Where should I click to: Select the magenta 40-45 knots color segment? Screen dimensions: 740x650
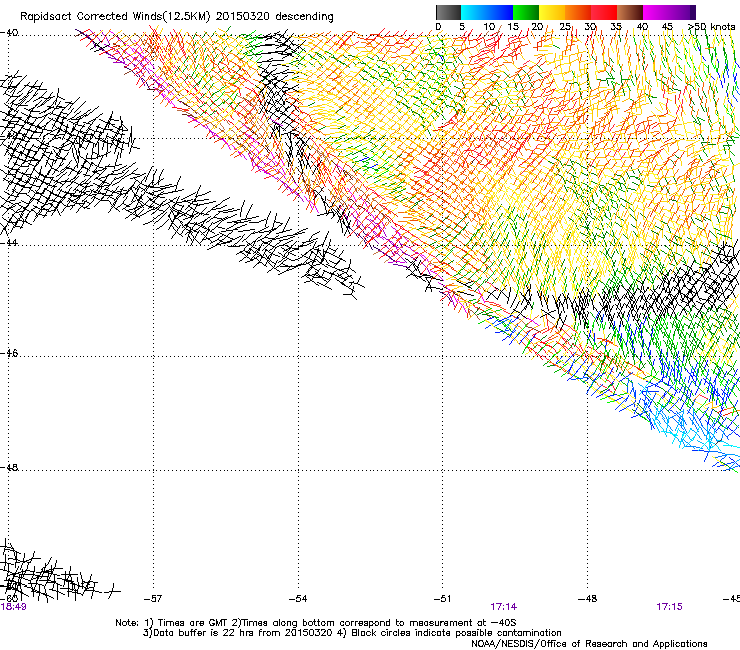click(x=656, y=12)
